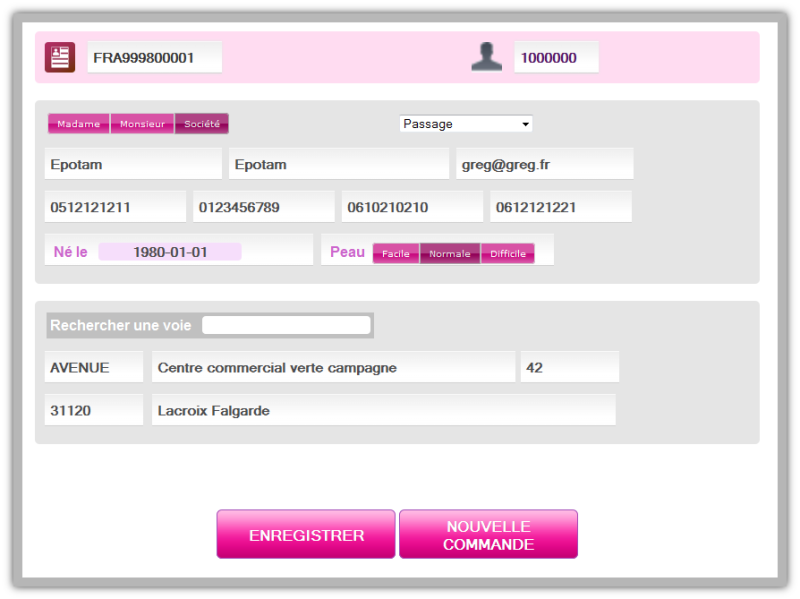800x599 pixels.
Task: Click the NOUVELLE COMMANDE button
Action: (x=488, y=535)
